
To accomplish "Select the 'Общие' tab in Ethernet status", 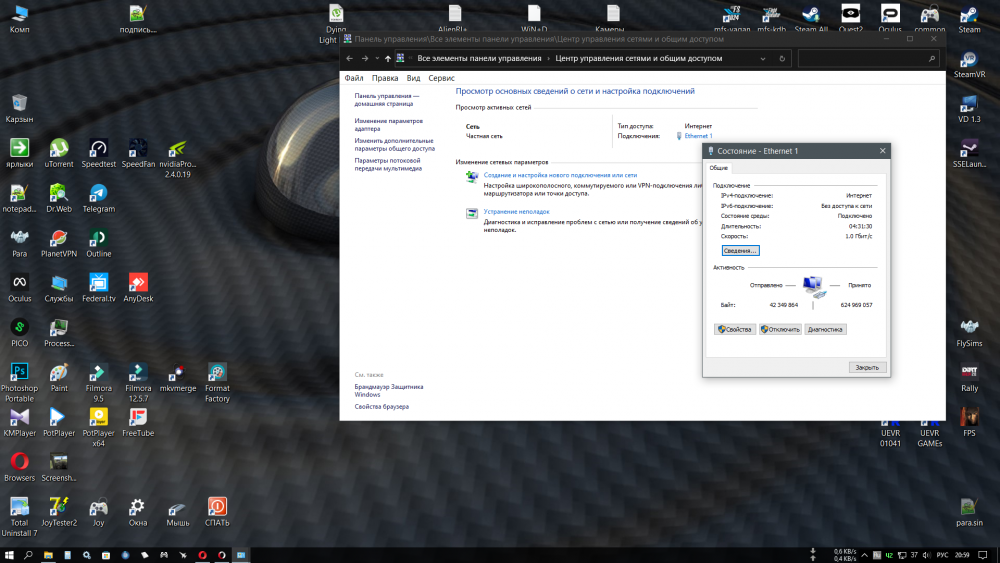I will pyautogui.click(x=719, y=168).
